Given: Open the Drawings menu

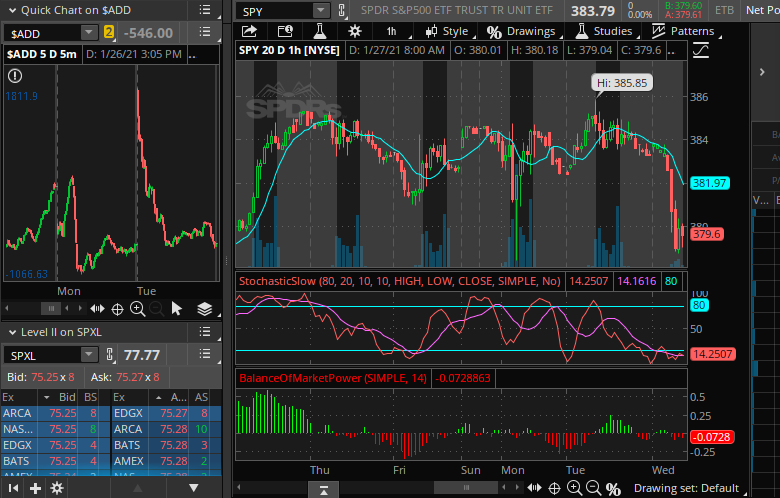Looking at the screenshot, I should pos(523,31).
